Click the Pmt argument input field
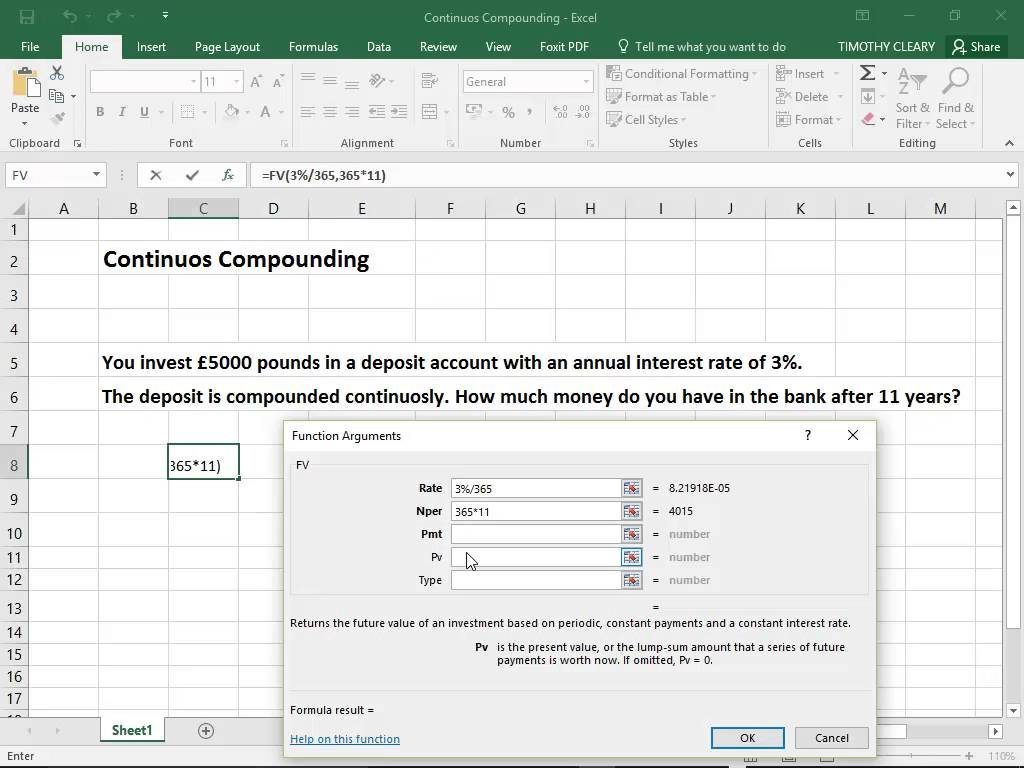Viewport: 1024px width, 768px height. (x=535, y=534)
